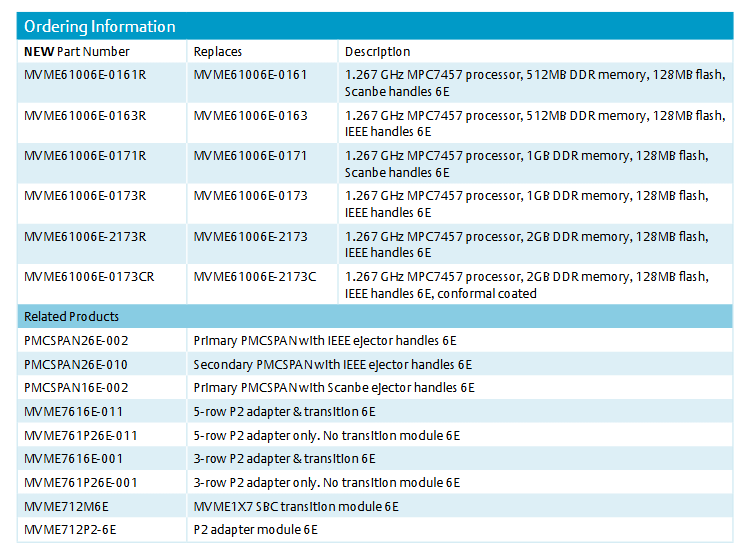Click the Related Products section header
This screenshot has height=557, width=753.
click(x=72, y=317)
